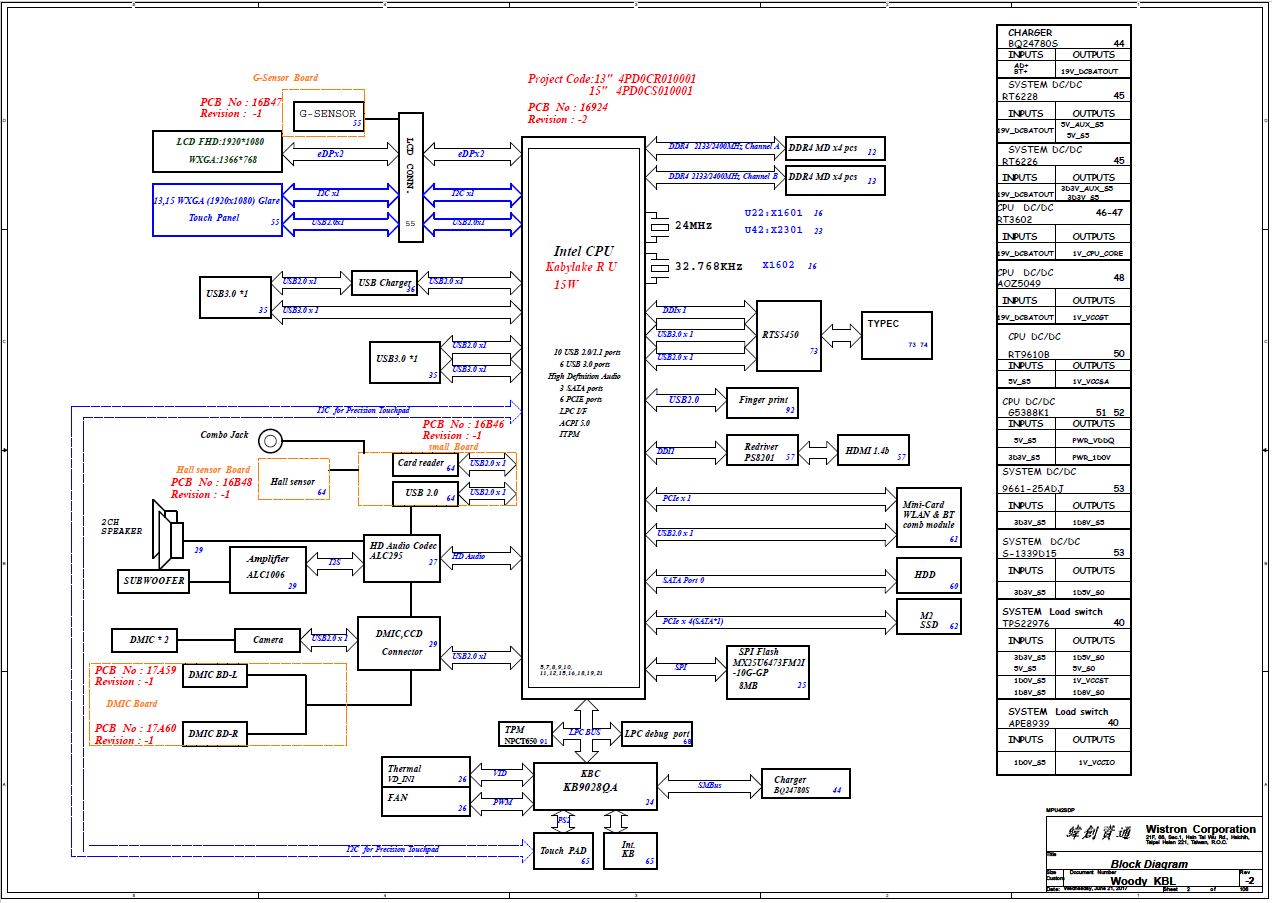Select the RTS5450 block

[789, 334]
